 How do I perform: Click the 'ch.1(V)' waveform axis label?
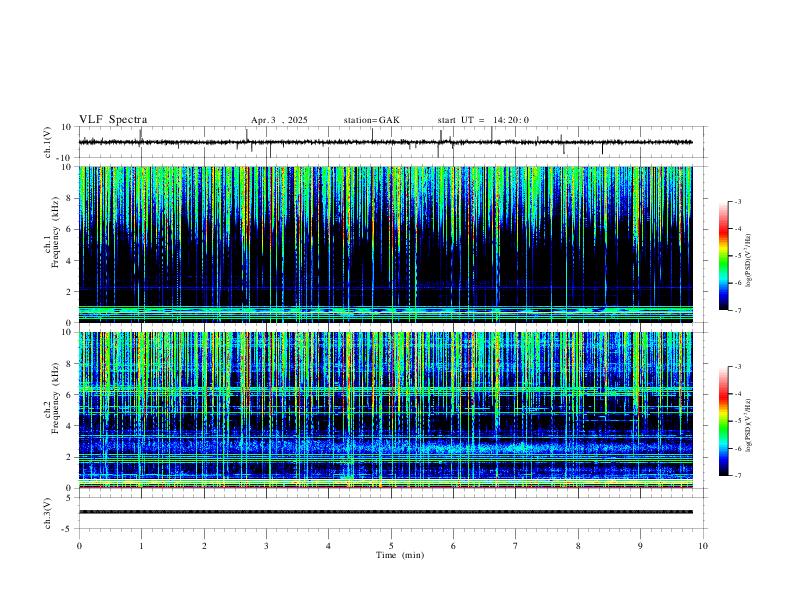click(48, 142)
